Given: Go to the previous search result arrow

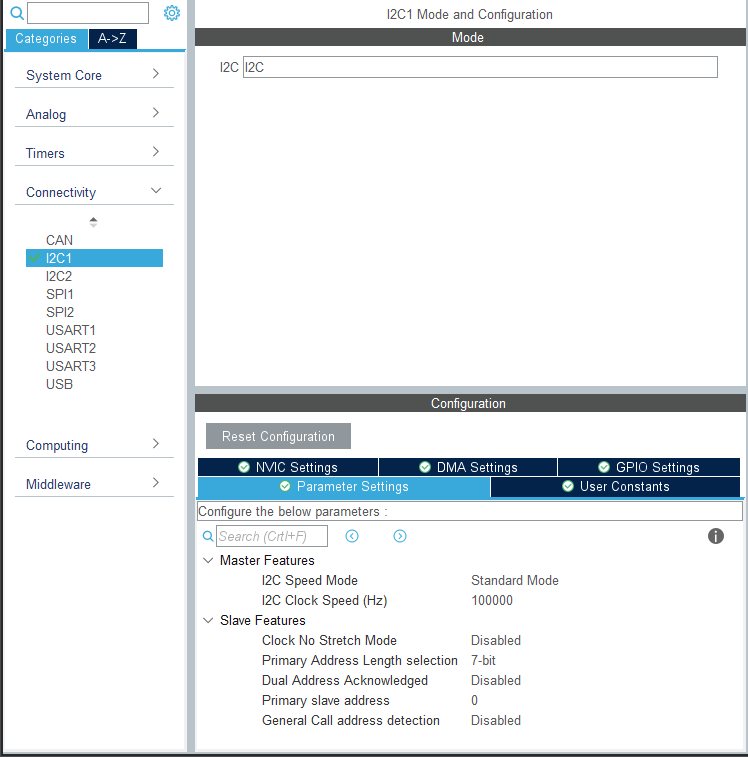Looking at the screenshot, I should [352, 536].
